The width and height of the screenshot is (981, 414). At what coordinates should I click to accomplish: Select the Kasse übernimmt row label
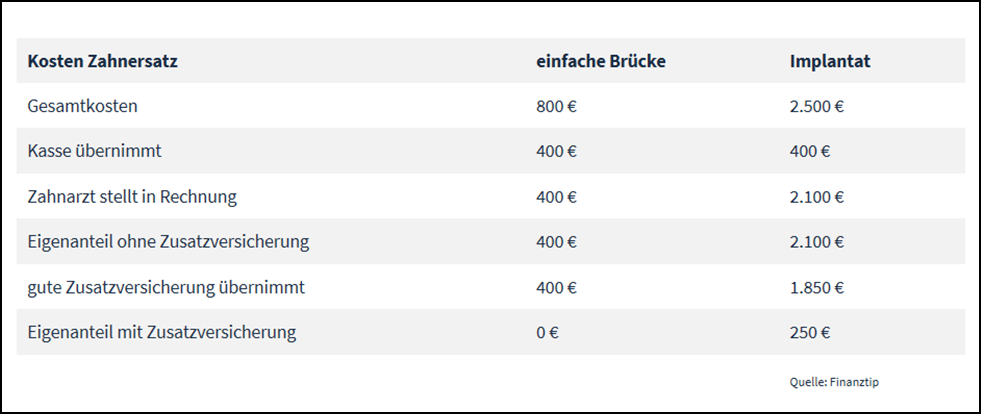coord(94,151)
